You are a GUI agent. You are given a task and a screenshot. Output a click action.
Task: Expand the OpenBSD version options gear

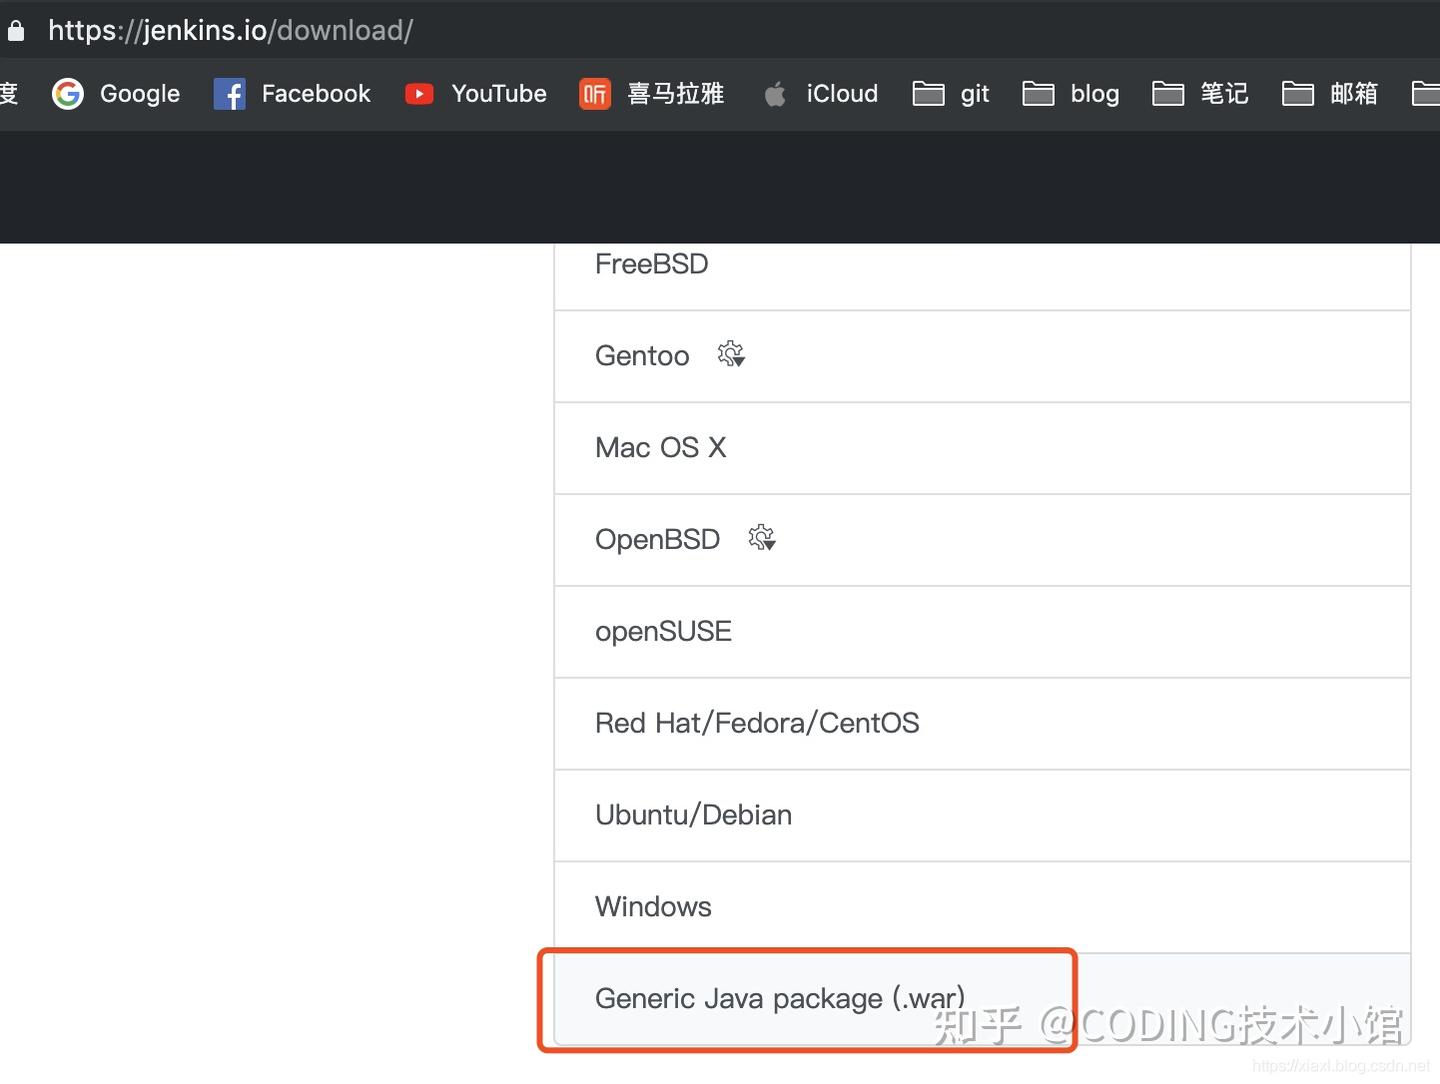click(x=762, y=538)
